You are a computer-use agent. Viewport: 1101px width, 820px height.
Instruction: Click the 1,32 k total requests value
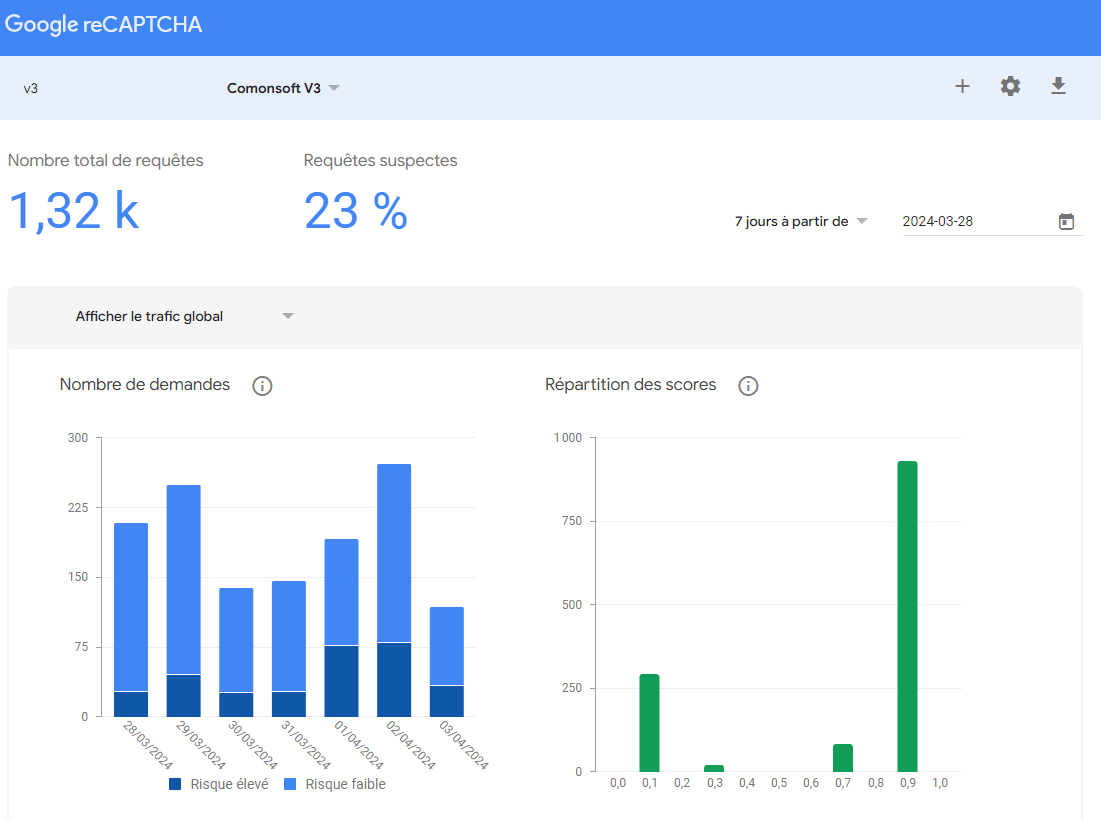point(74,210)
